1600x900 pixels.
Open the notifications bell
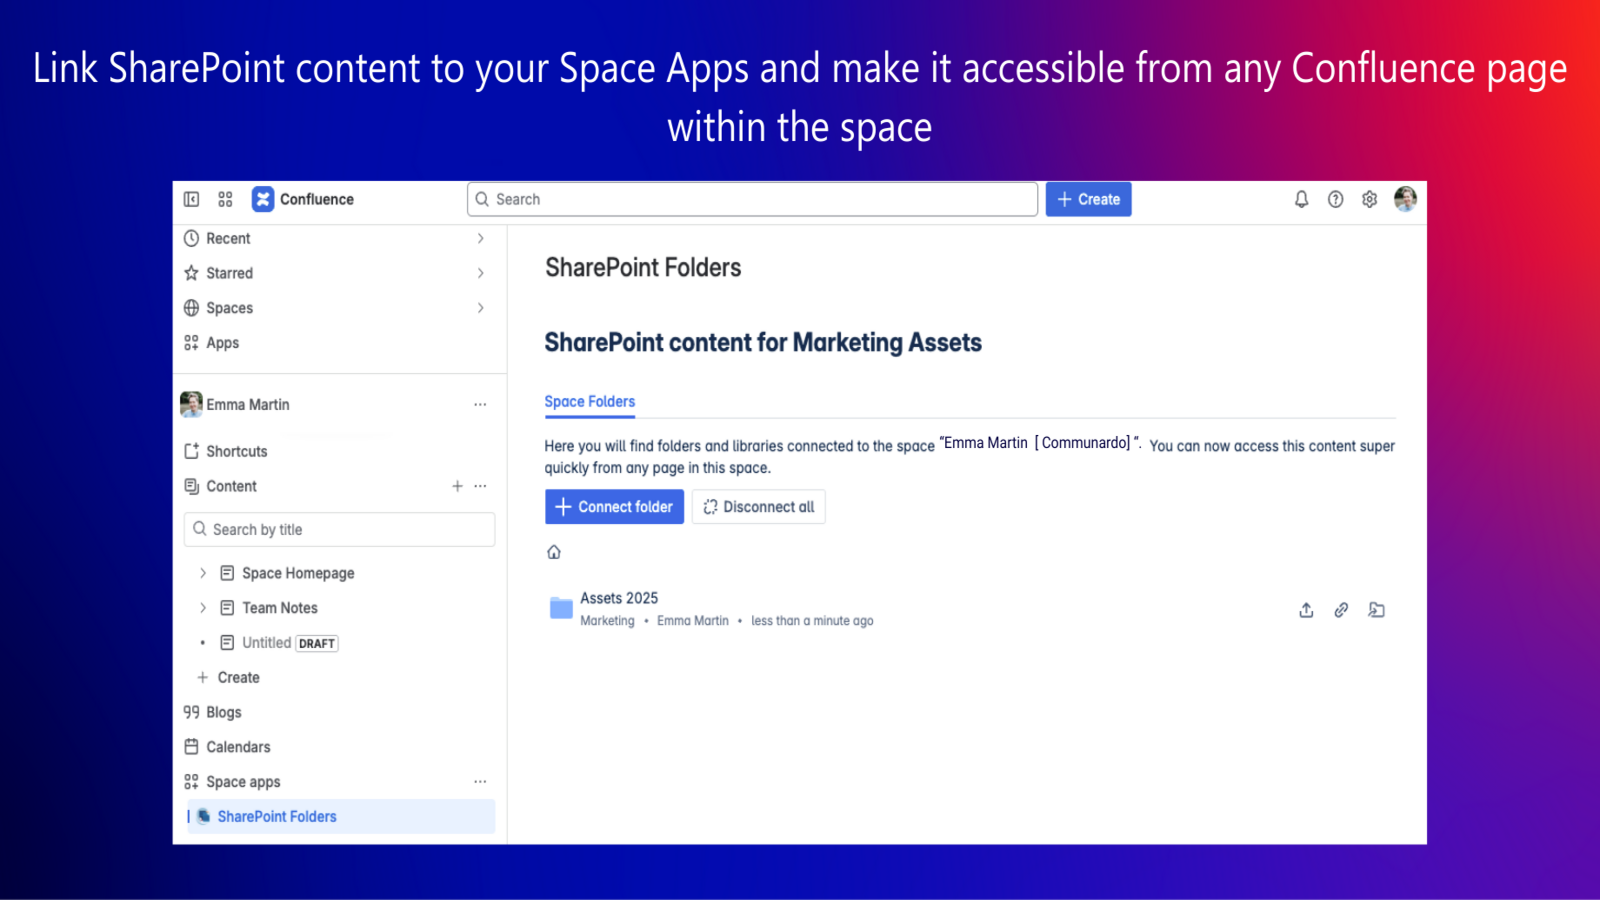(1301, 199)
